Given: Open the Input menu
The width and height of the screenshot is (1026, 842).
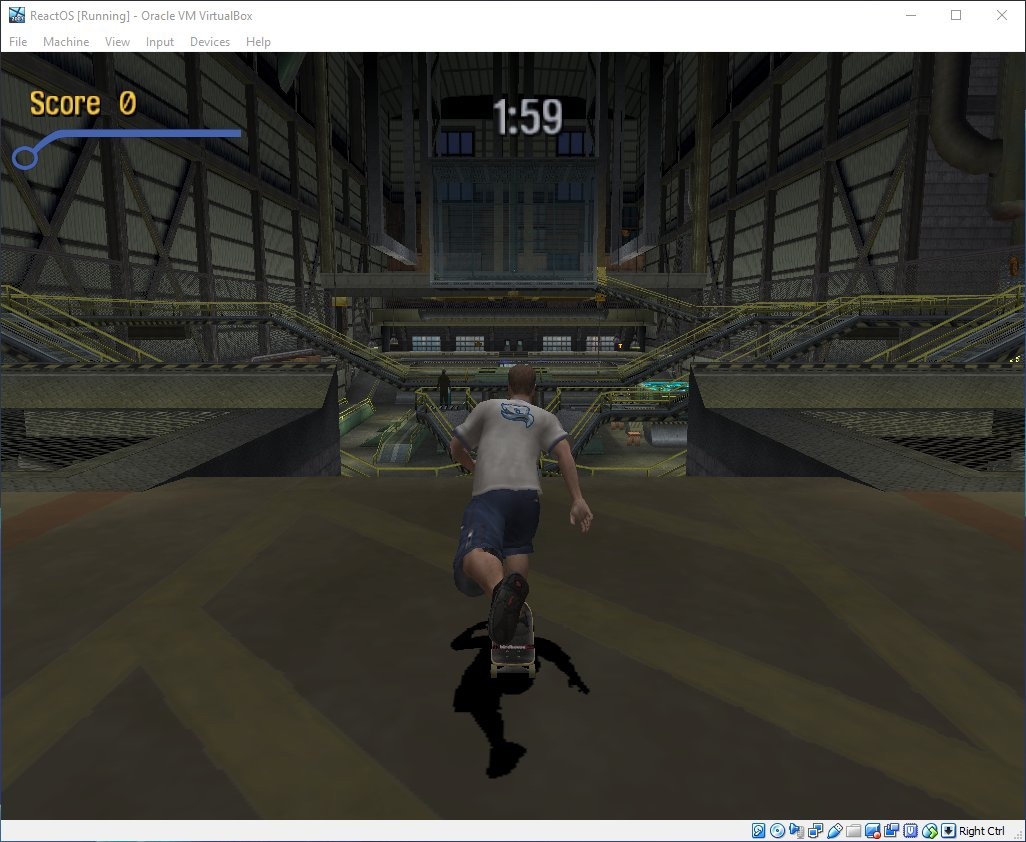Looking at the screenshot, I should click(x=160, y=42).
